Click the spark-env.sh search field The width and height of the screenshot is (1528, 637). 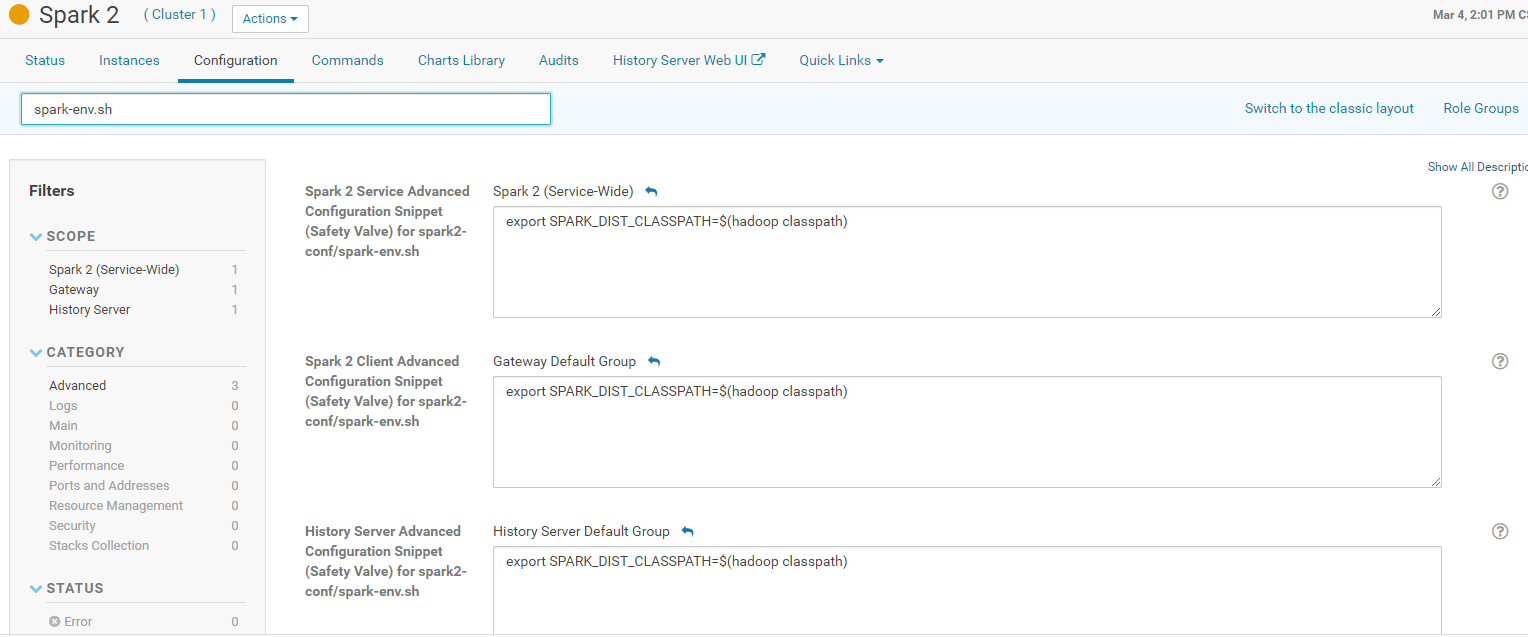coord(286,109)
